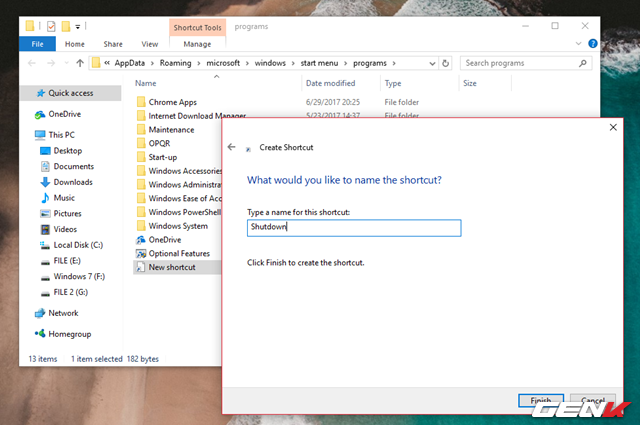
Task: Select the OPQR folder icon
Action: pos(141,143)
